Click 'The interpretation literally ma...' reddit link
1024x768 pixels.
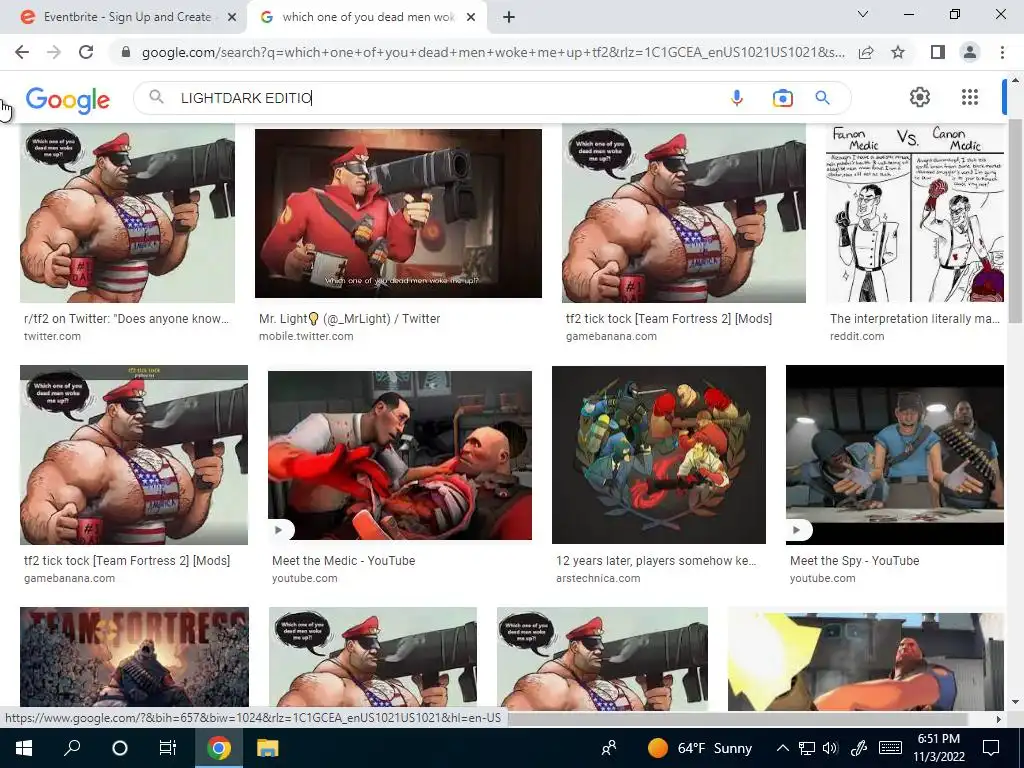(915, 319)
